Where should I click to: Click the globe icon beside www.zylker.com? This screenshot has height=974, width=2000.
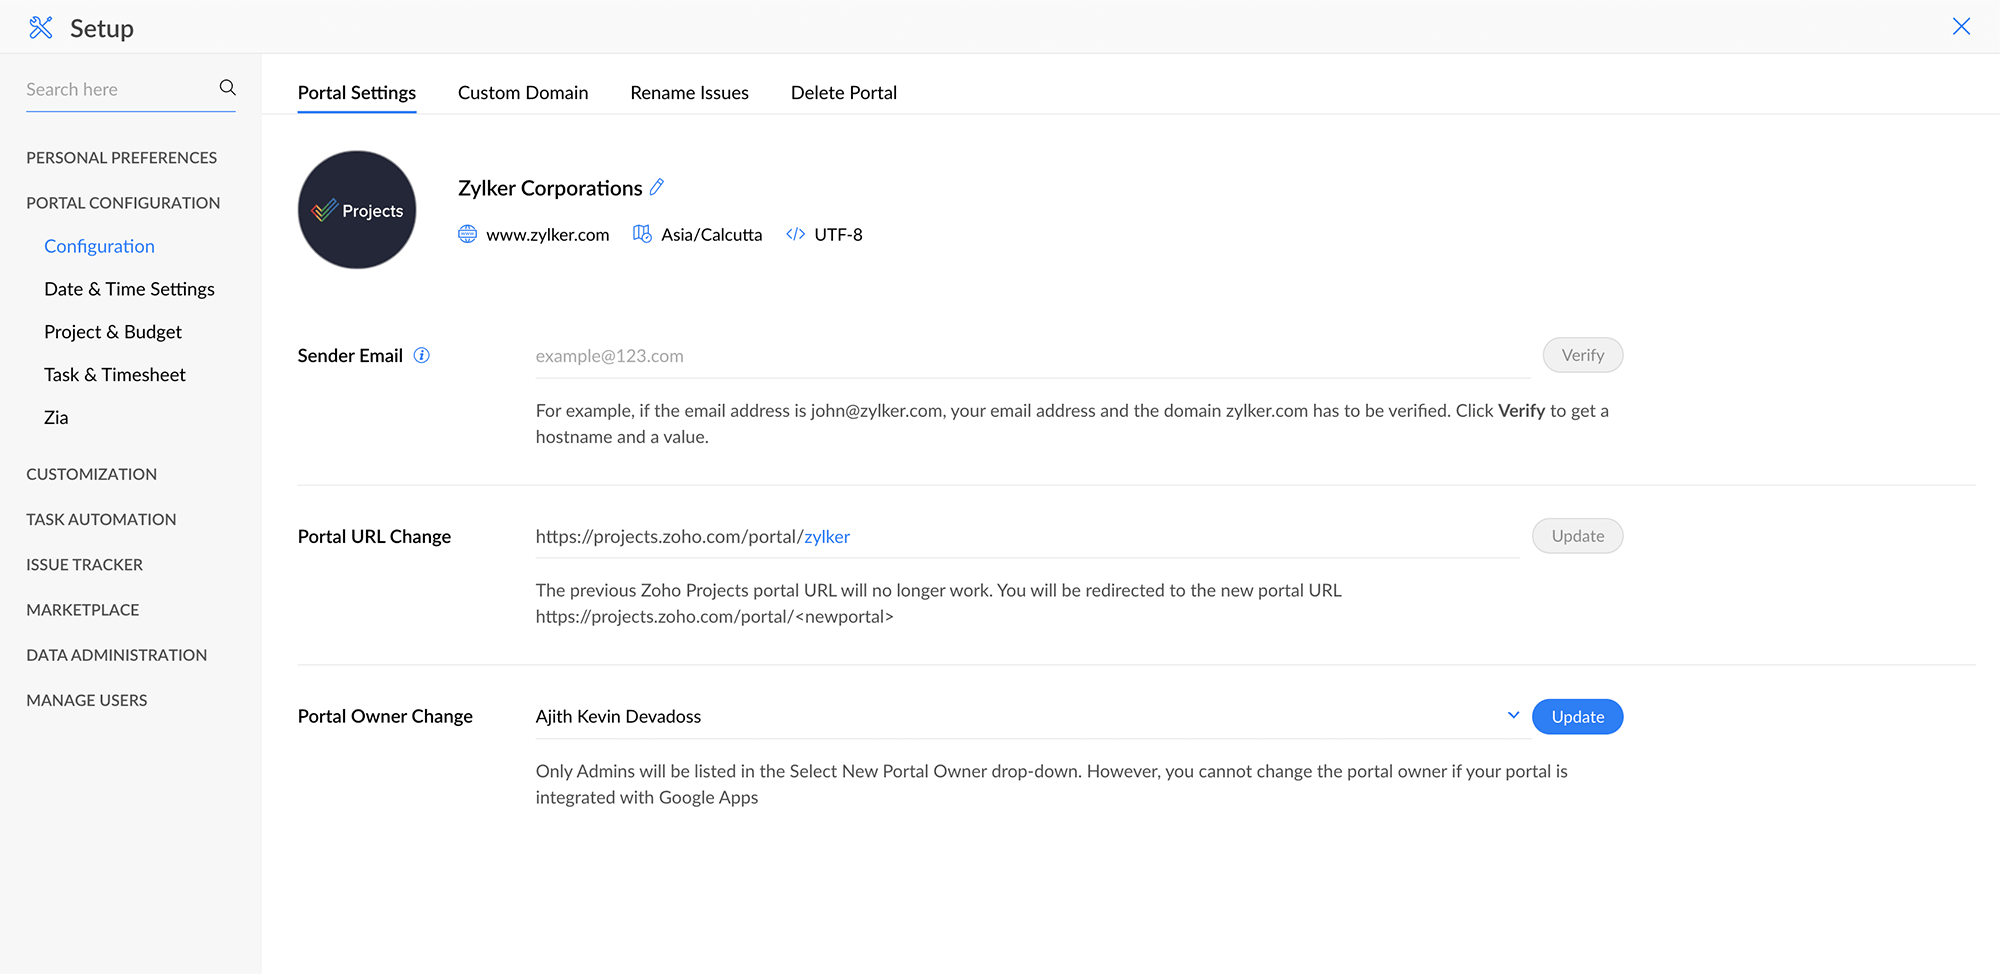tap(467, 234)
